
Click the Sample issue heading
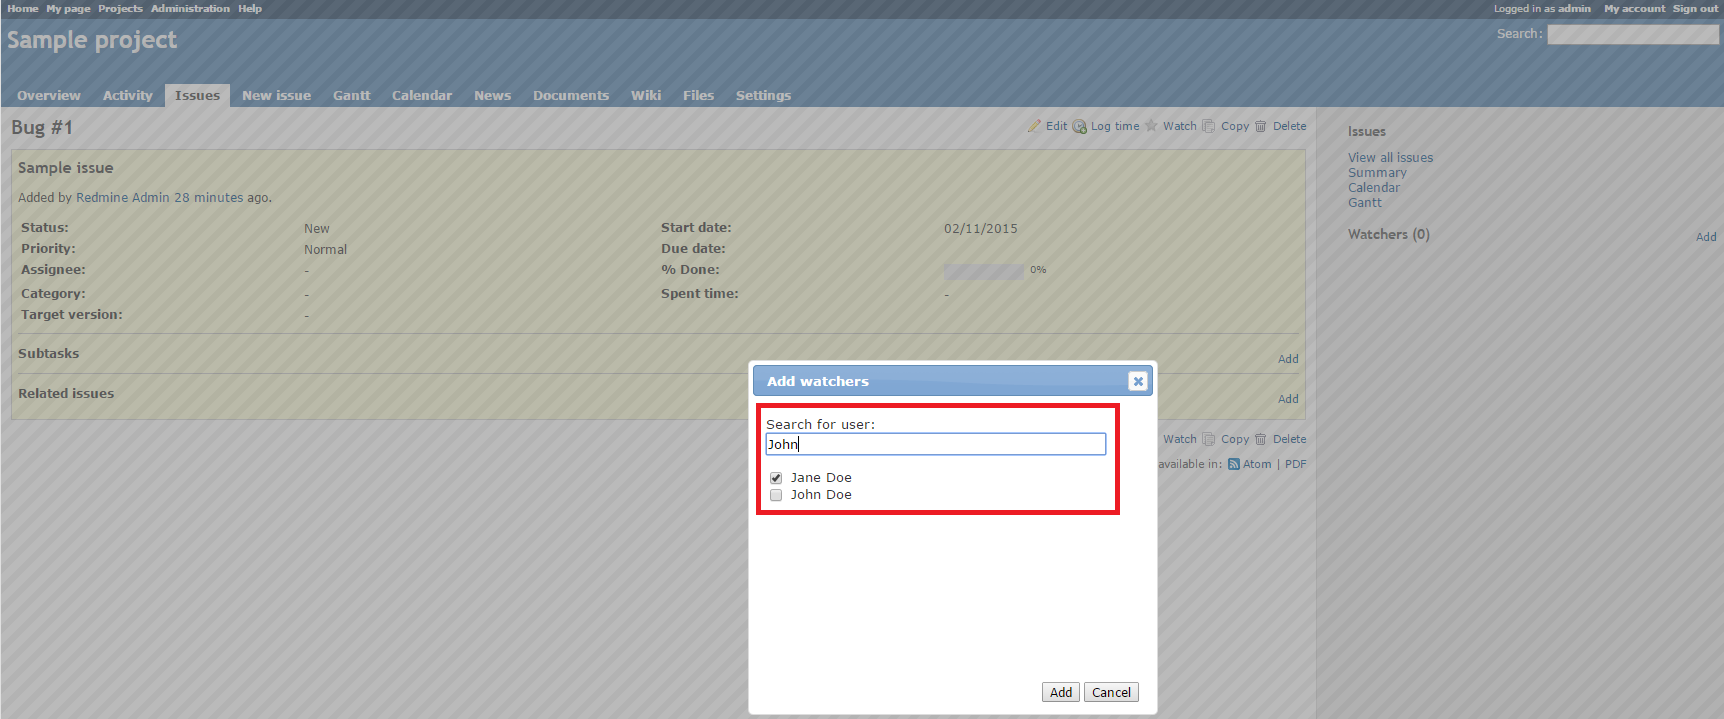click(66, 168)
